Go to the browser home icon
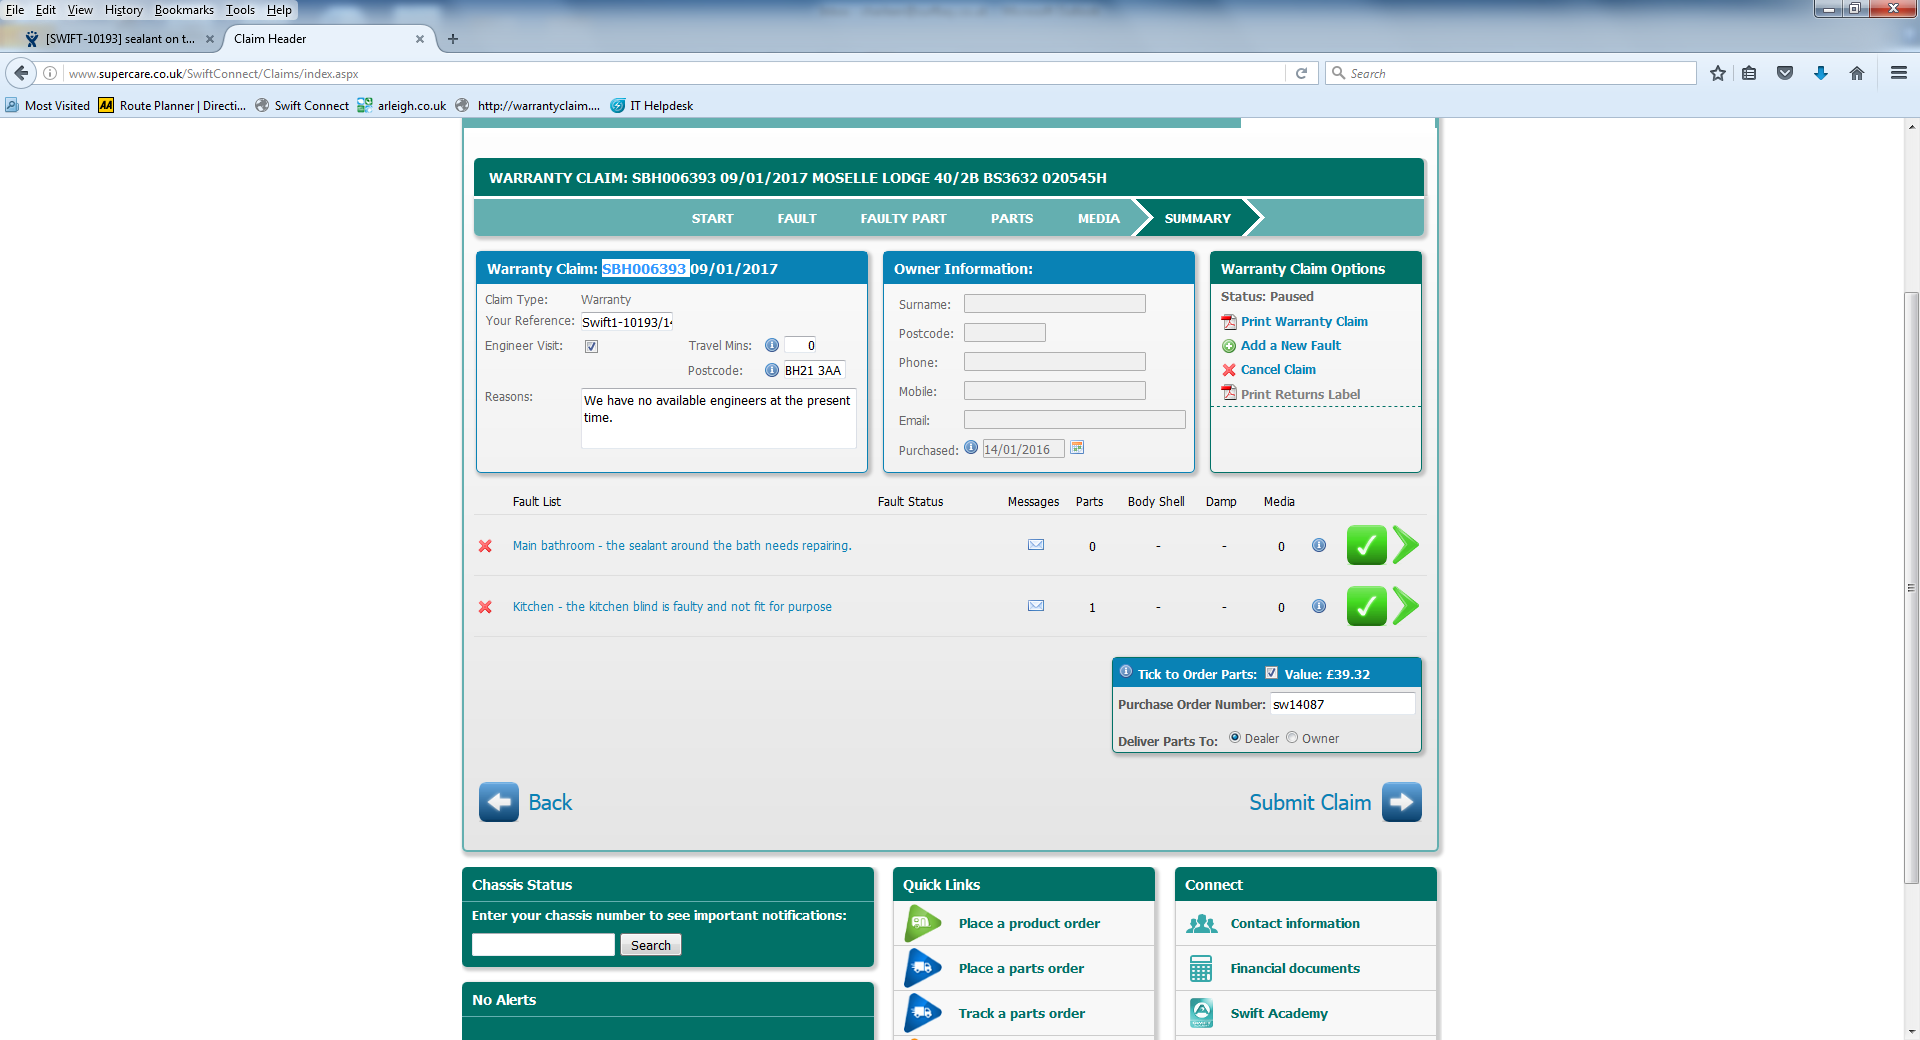Image resolution: width=1920 pixels, height=1040 pixels. pyautogui.click(x=1857, y=73)
